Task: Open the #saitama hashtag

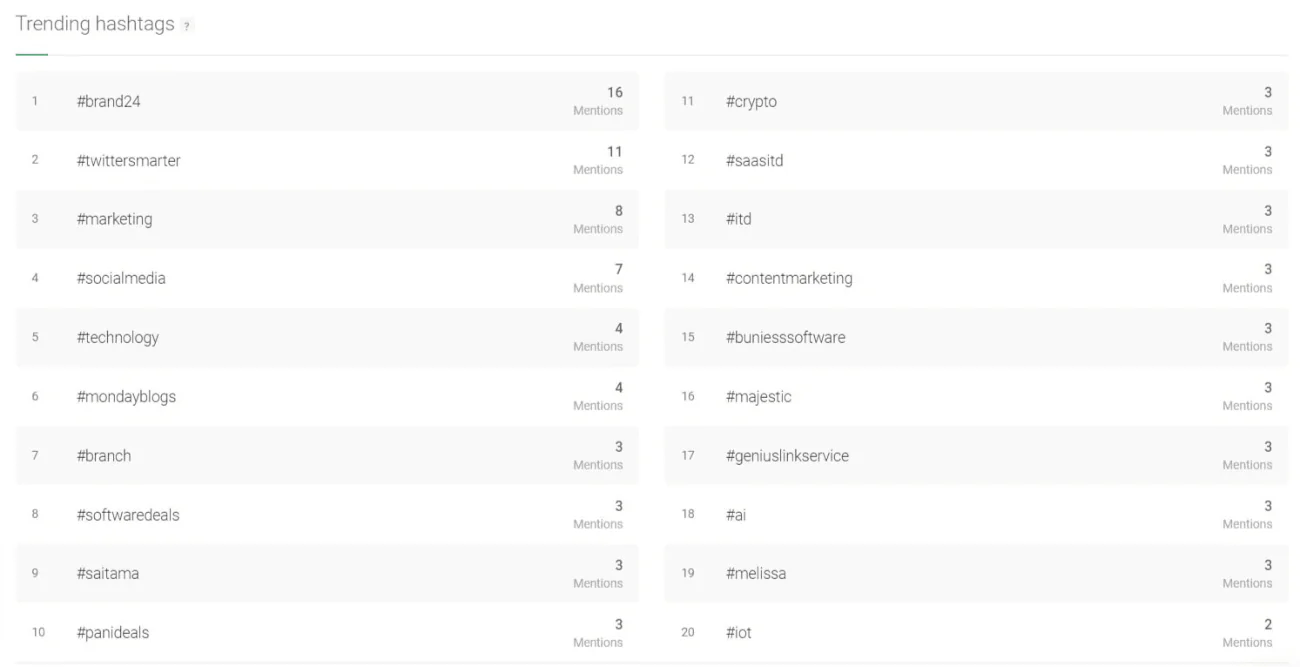Action: pyautogui.click(x=108, y=573)
